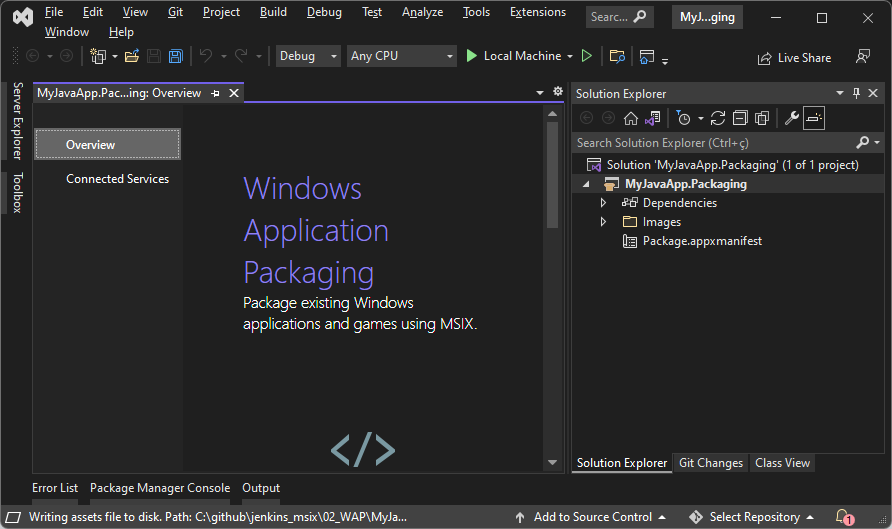Click the Find in Files folder icon
Viewport: 892px width, 529px height.
(x=617, y=56)
